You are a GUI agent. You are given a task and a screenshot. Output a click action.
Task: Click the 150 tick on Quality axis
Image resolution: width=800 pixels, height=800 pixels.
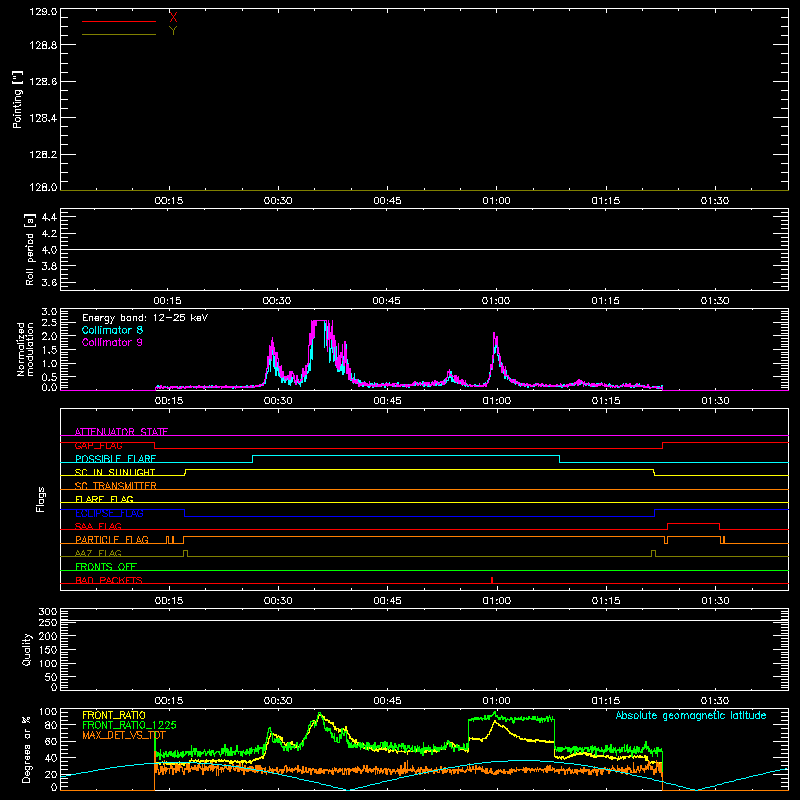[x=48, y=650]
